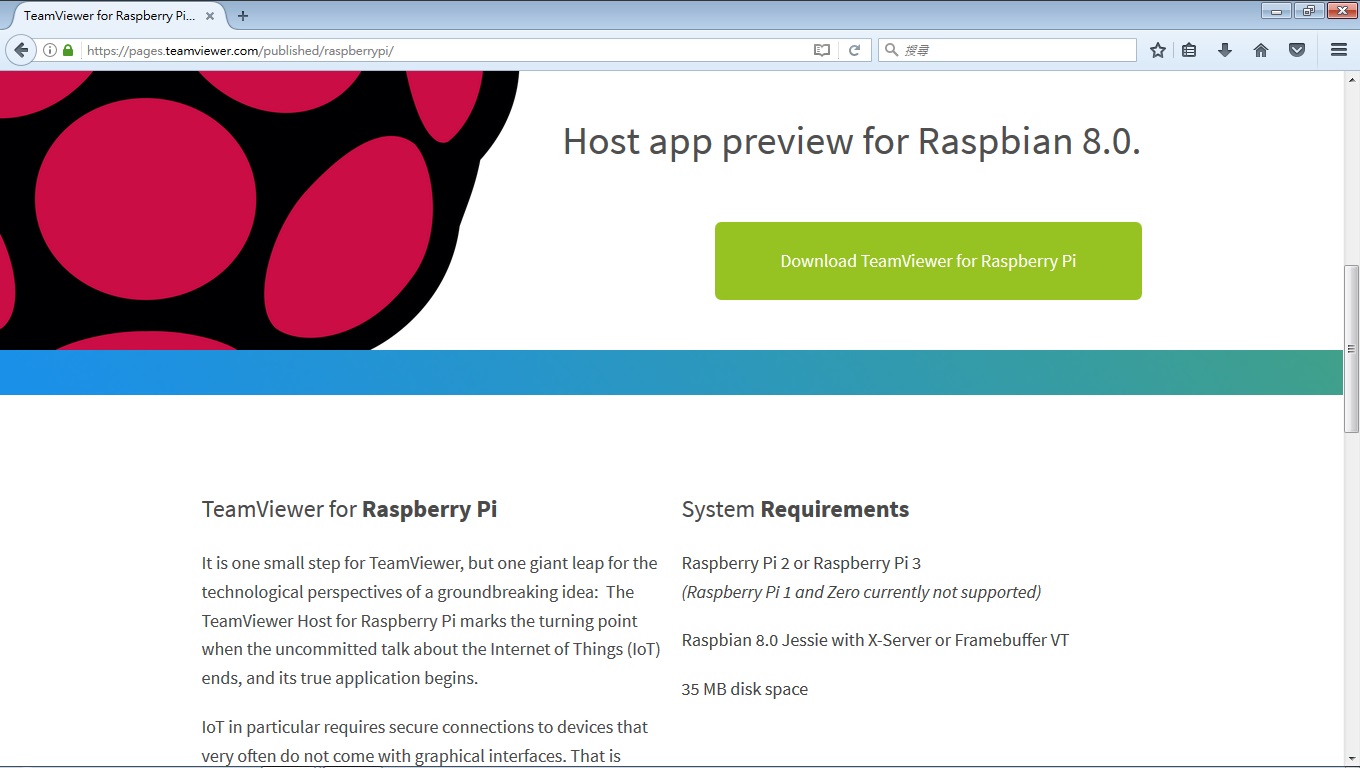Image resolution: width=1360 pixels, height=768 pixels.
Task: Open a new tab with plus button
Action: 243,16
